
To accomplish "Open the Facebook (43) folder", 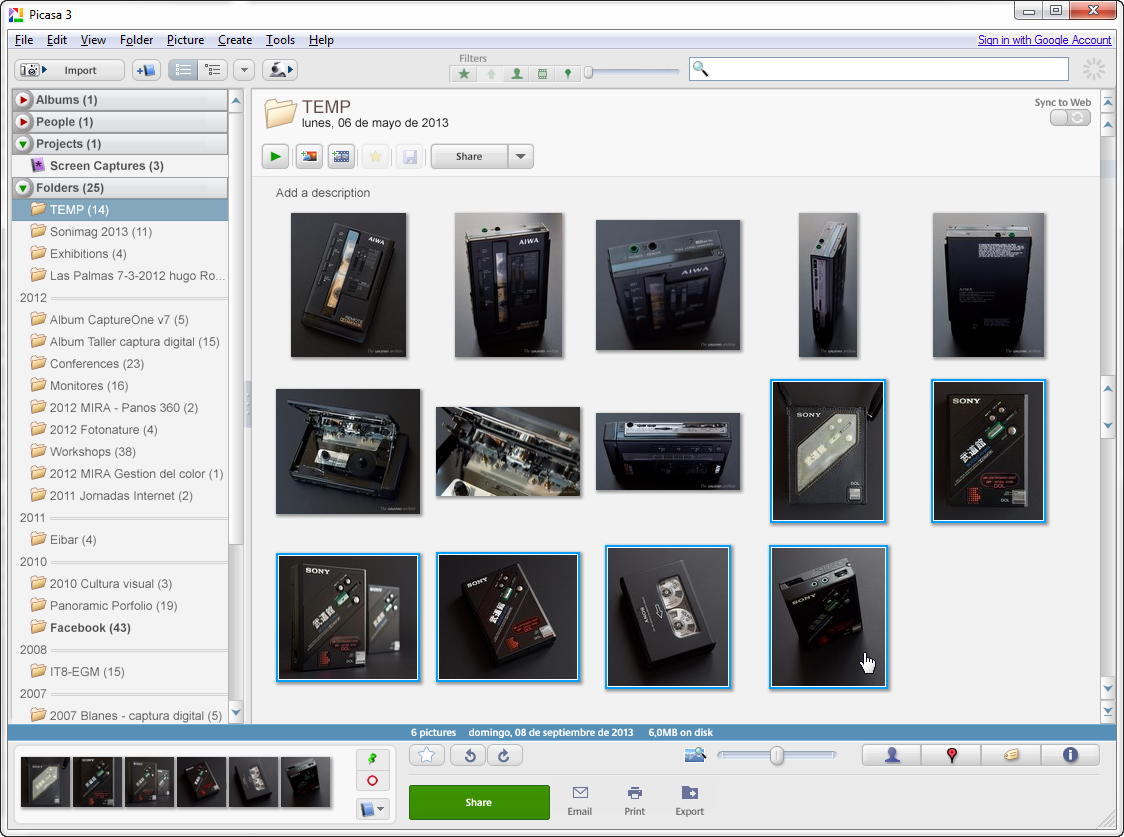I will 90,628.
